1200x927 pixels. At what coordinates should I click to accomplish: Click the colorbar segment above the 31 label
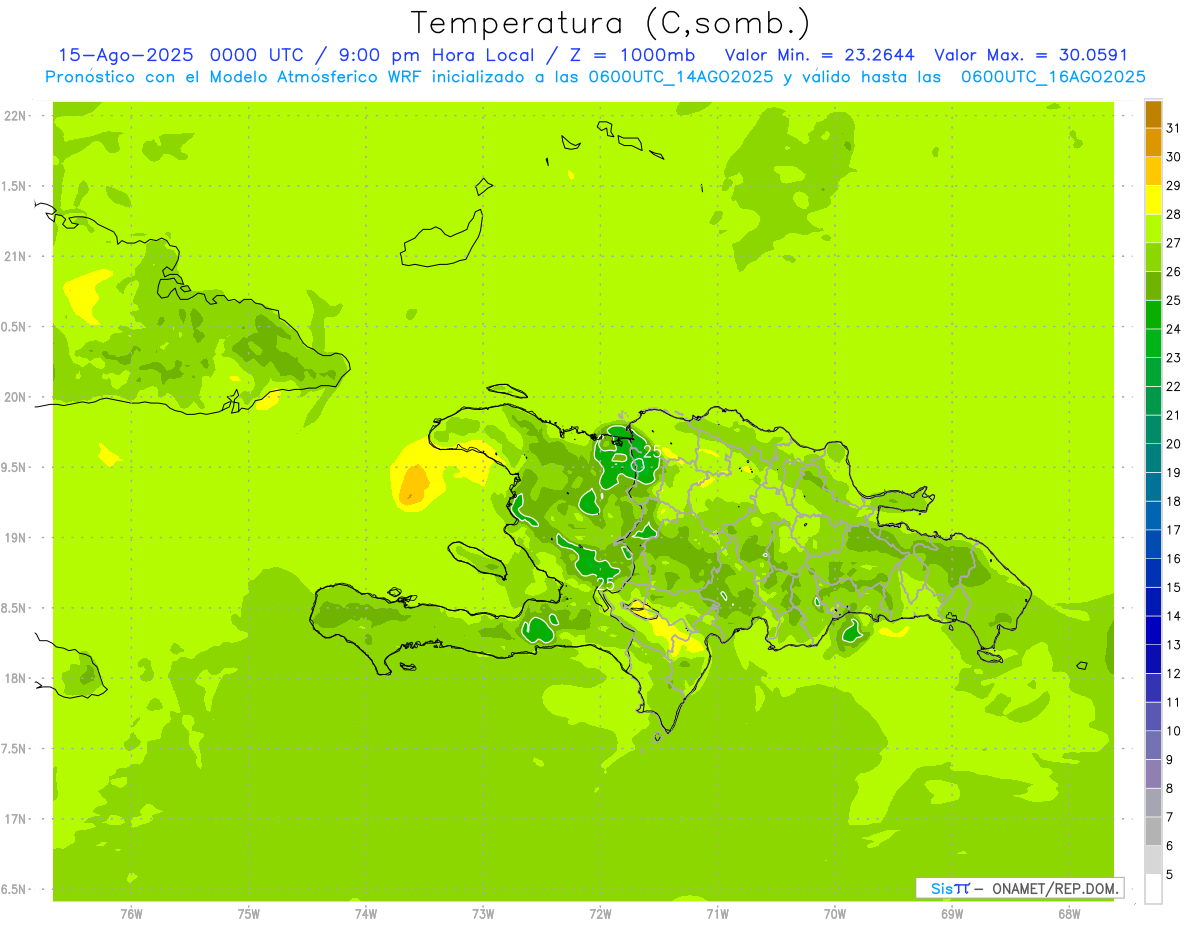point(1153,114)
